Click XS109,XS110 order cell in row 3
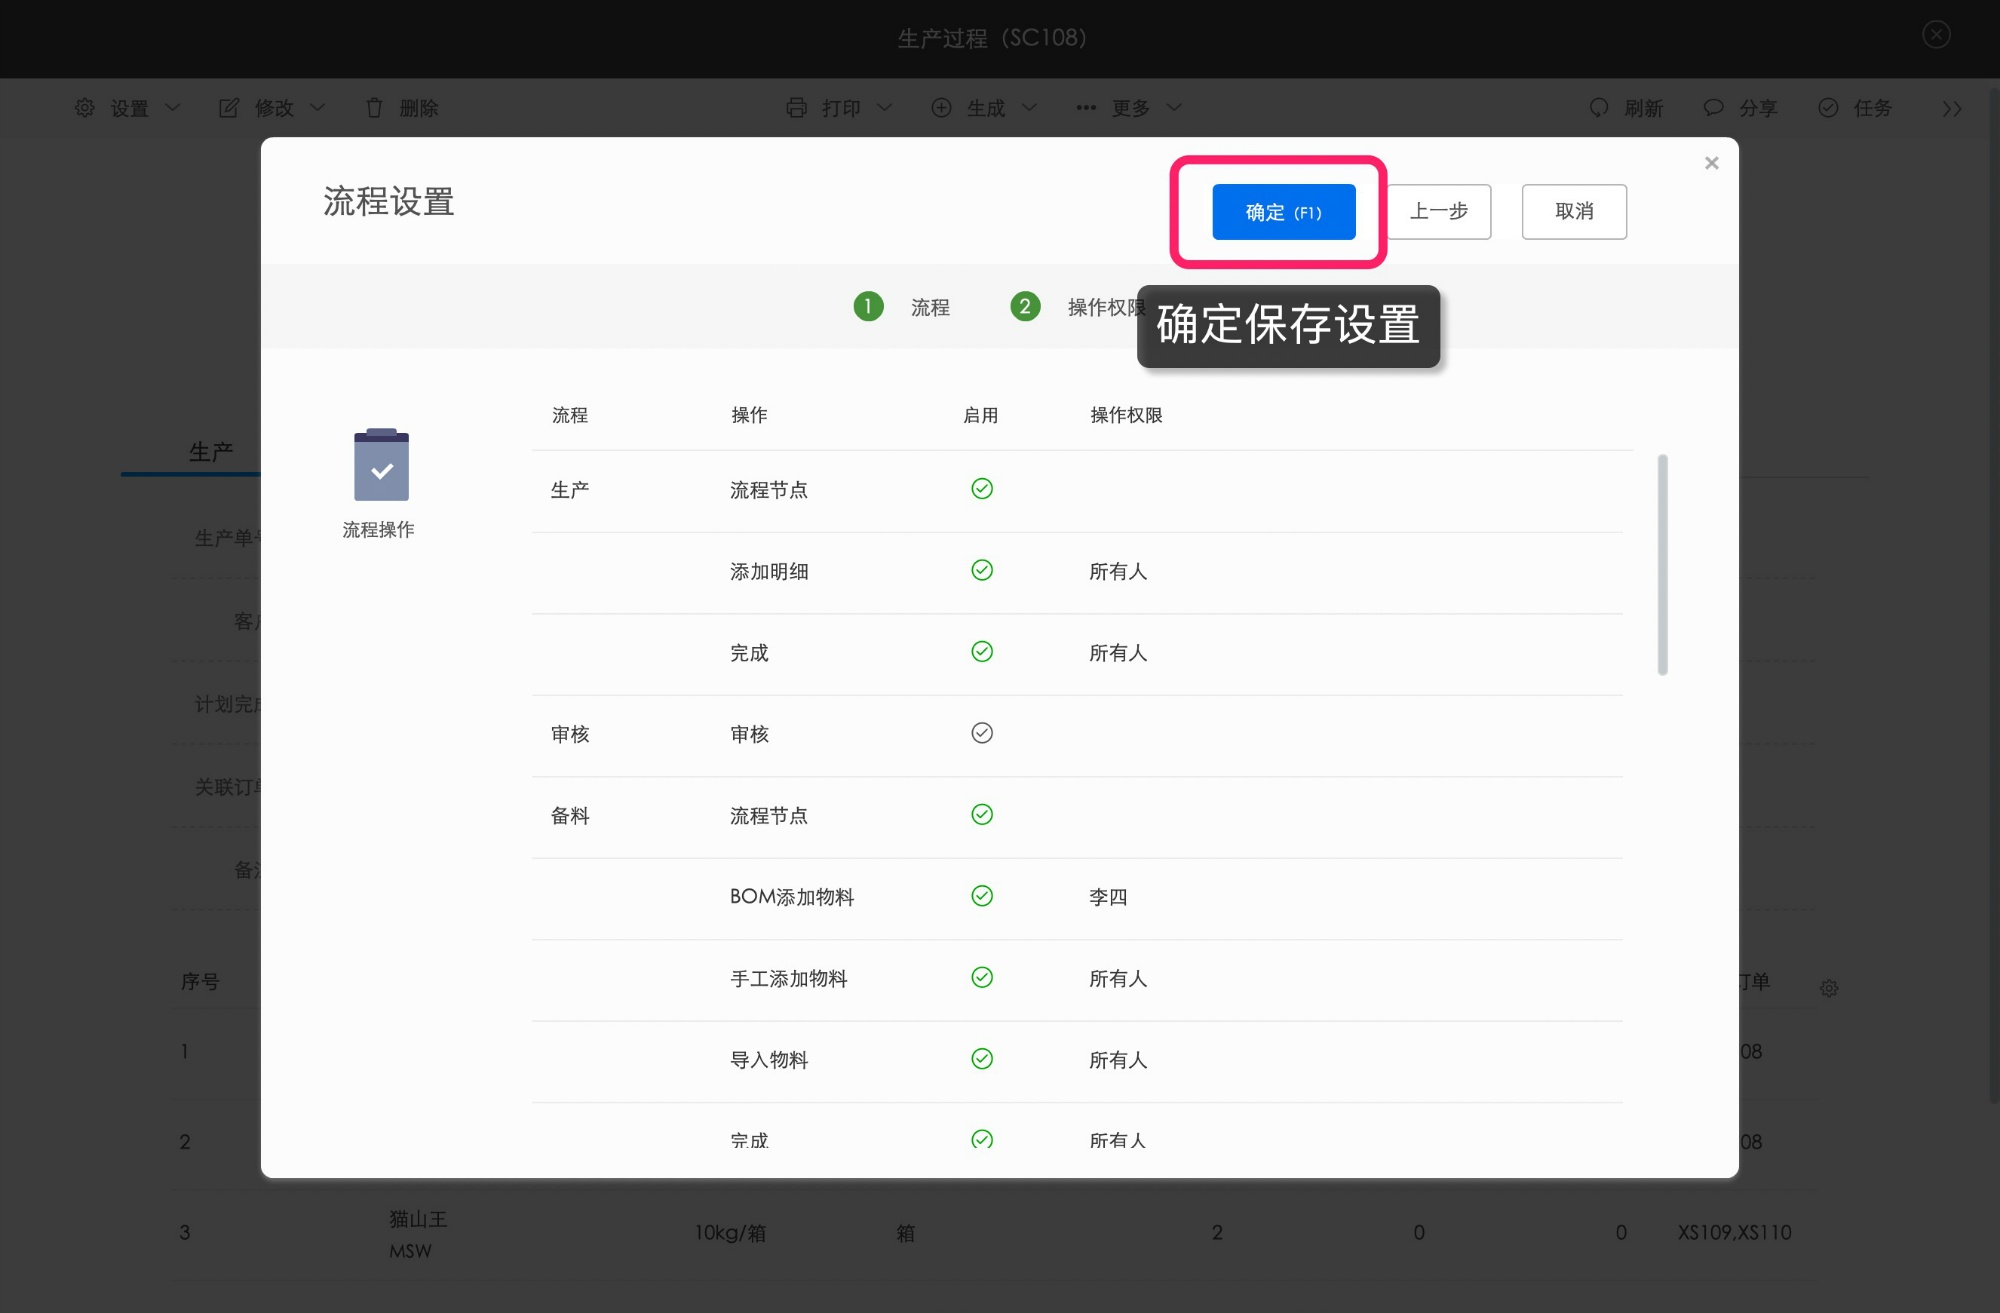The width and height of the screenshot is (2000, 1313). tap(1734, 1233)
